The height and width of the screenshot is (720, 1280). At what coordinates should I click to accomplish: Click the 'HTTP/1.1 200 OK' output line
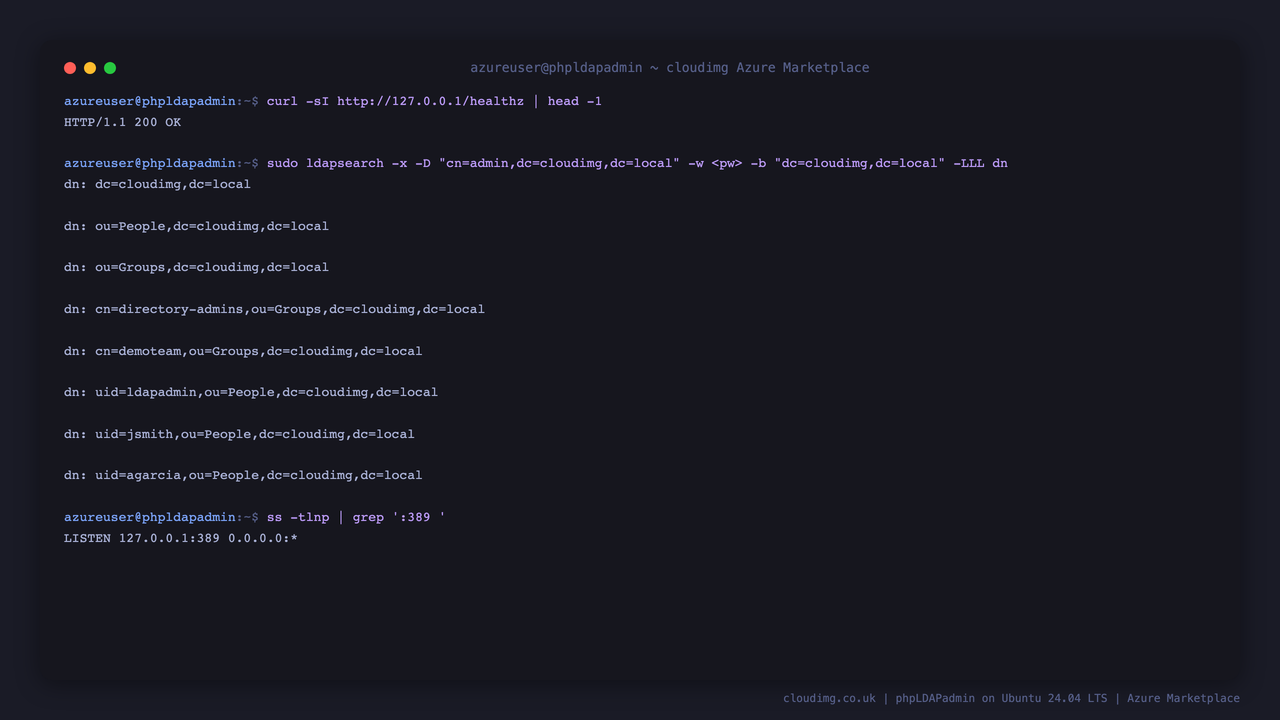[122, 122]
